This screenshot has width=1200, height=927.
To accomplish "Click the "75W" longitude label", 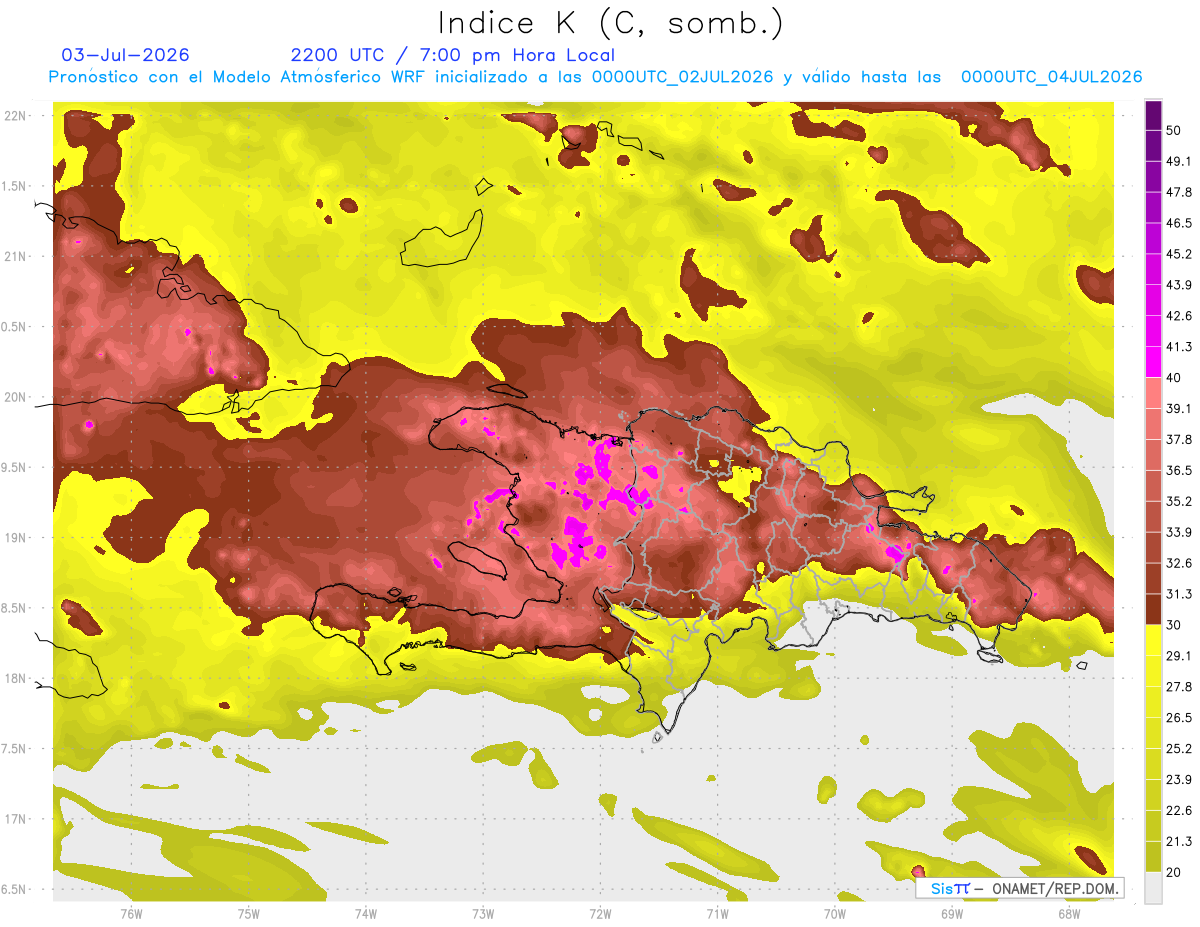I will pos(248,914).
